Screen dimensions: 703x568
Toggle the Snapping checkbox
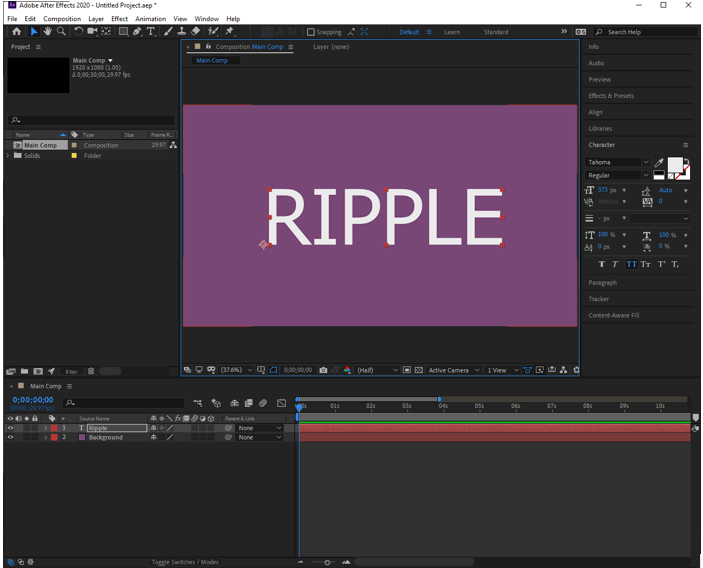pos(311,32)
